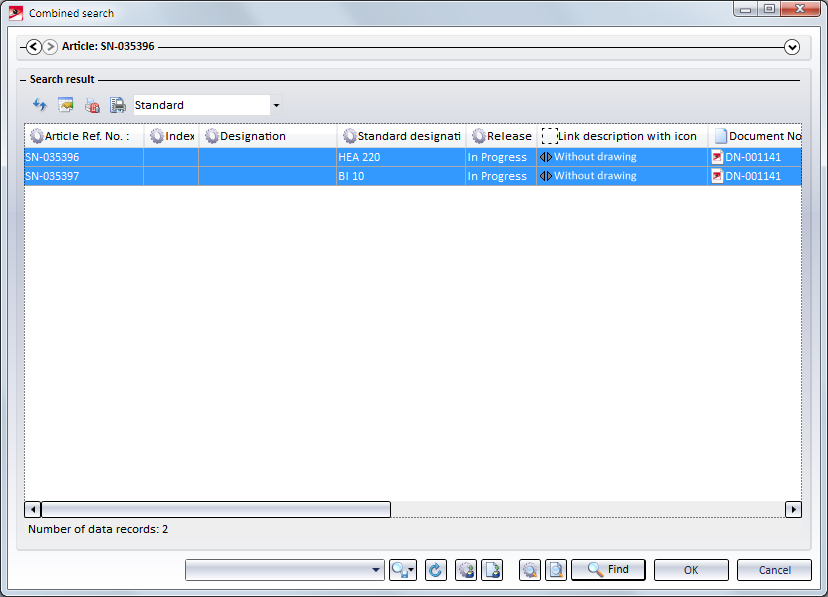
Task: Open the Standard configuration dropdown
Action: click(276, 105)
